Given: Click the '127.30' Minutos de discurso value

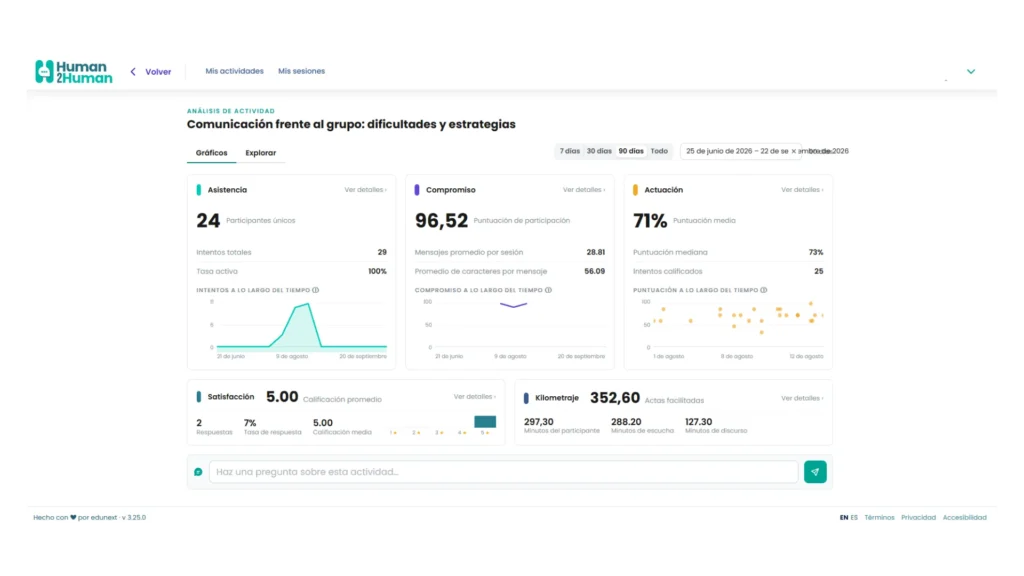Looking at the screenshot, I should (698, 423).
